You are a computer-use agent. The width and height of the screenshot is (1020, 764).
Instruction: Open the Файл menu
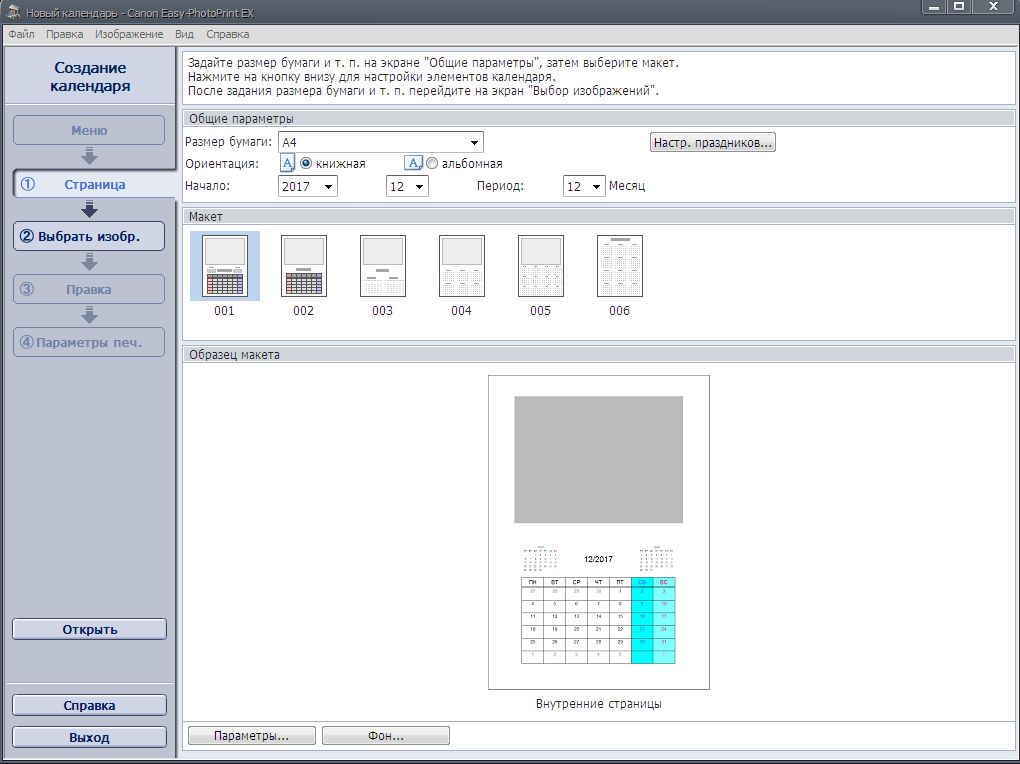(x=21, y=34)
